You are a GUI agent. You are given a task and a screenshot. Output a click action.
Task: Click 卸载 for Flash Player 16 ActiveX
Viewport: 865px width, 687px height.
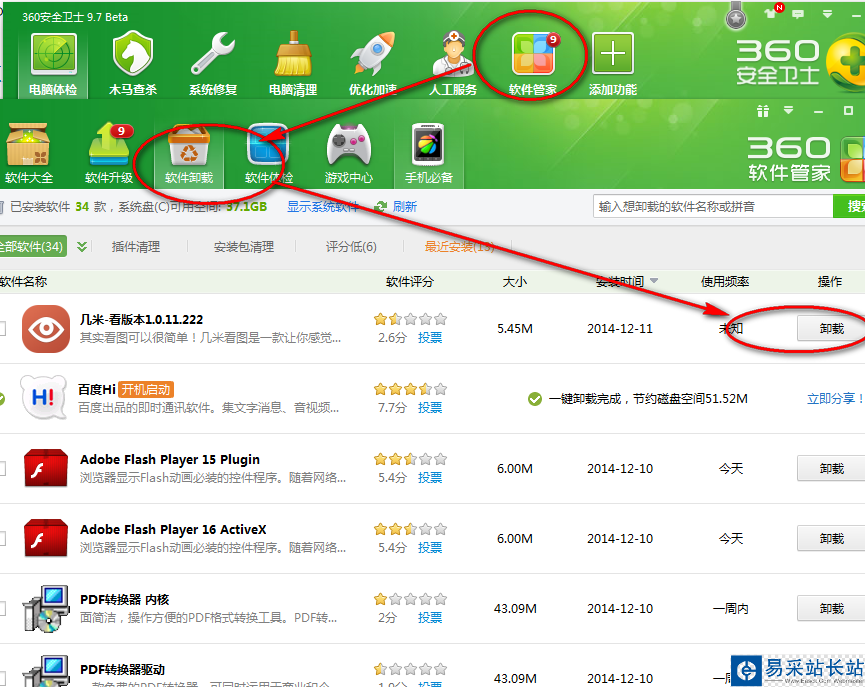pos(831,539)
